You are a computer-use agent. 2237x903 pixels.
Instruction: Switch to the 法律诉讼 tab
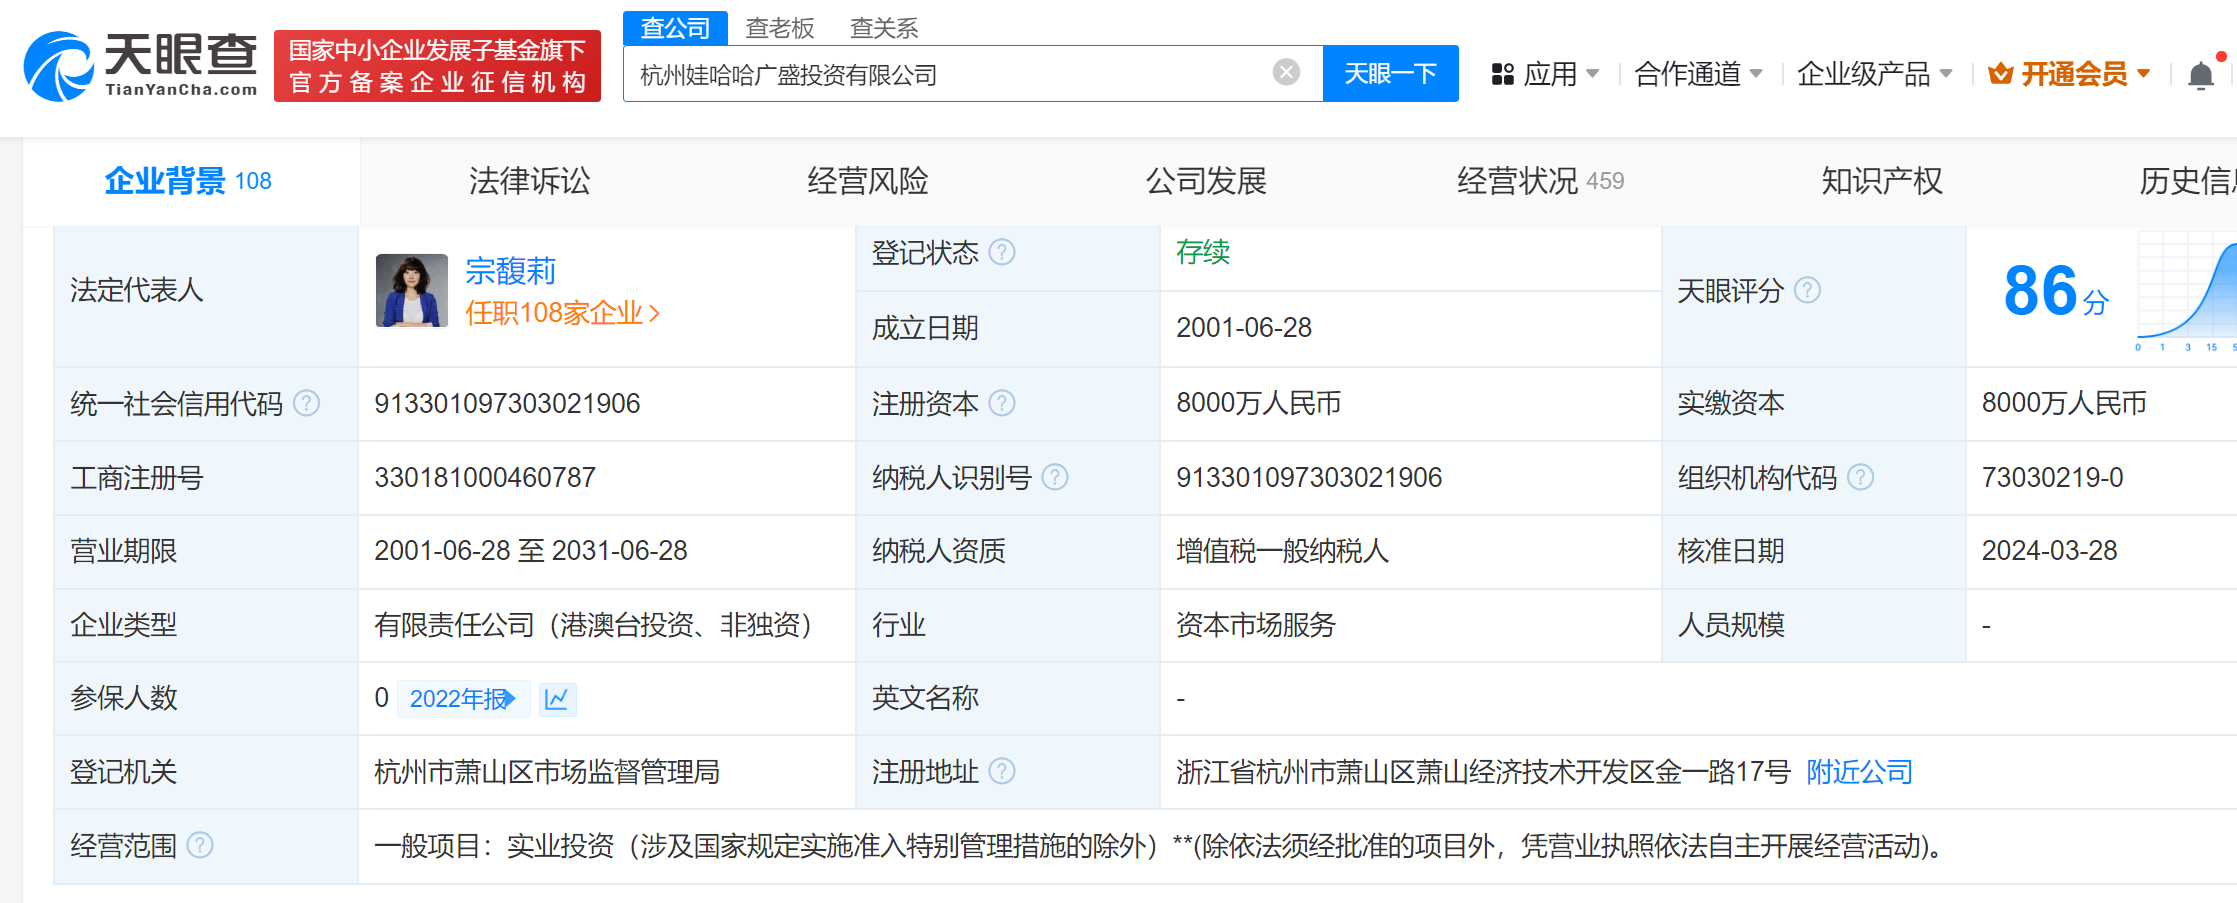(x=529, y=181)
